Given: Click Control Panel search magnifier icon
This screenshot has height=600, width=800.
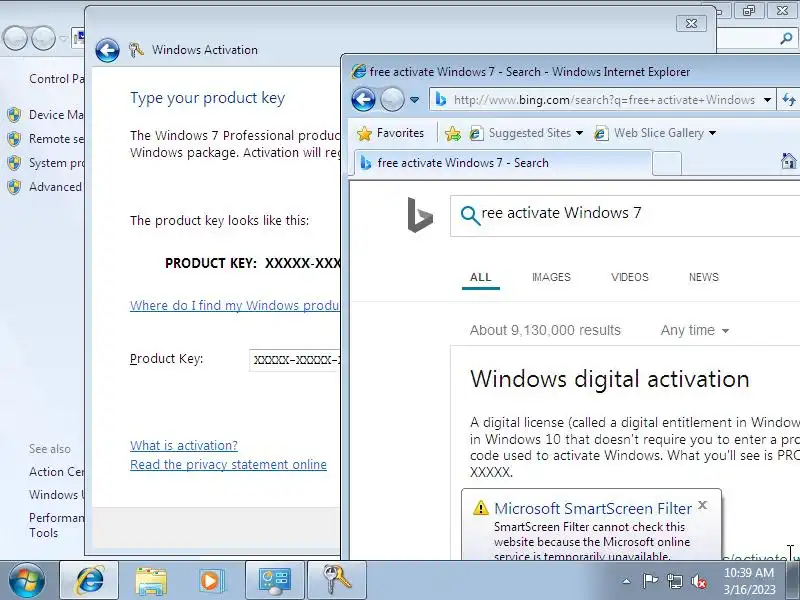Looking at the screenshot, I should point(786,38).
